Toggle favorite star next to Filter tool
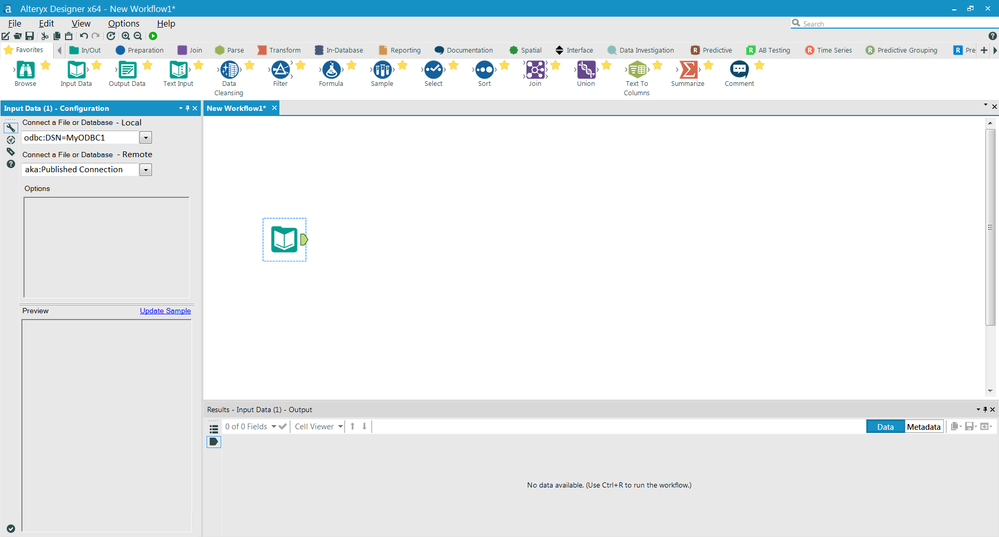Viewport: 999px width, 537px height. (x=300, y=65)
